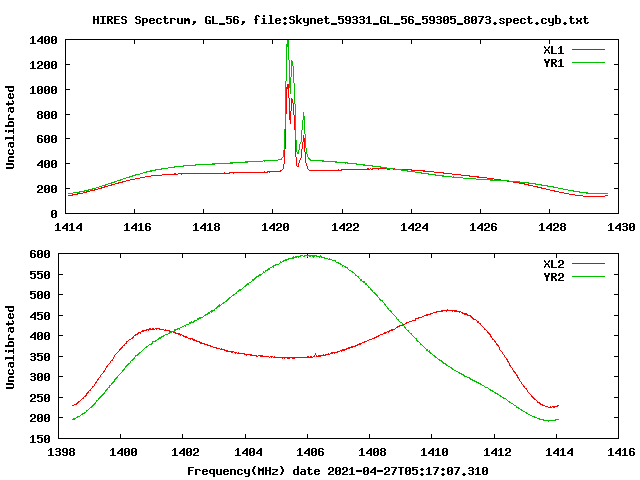Click the XL1 legend label
The height and width of the screenshot is (480, 640).
point(553,50)
